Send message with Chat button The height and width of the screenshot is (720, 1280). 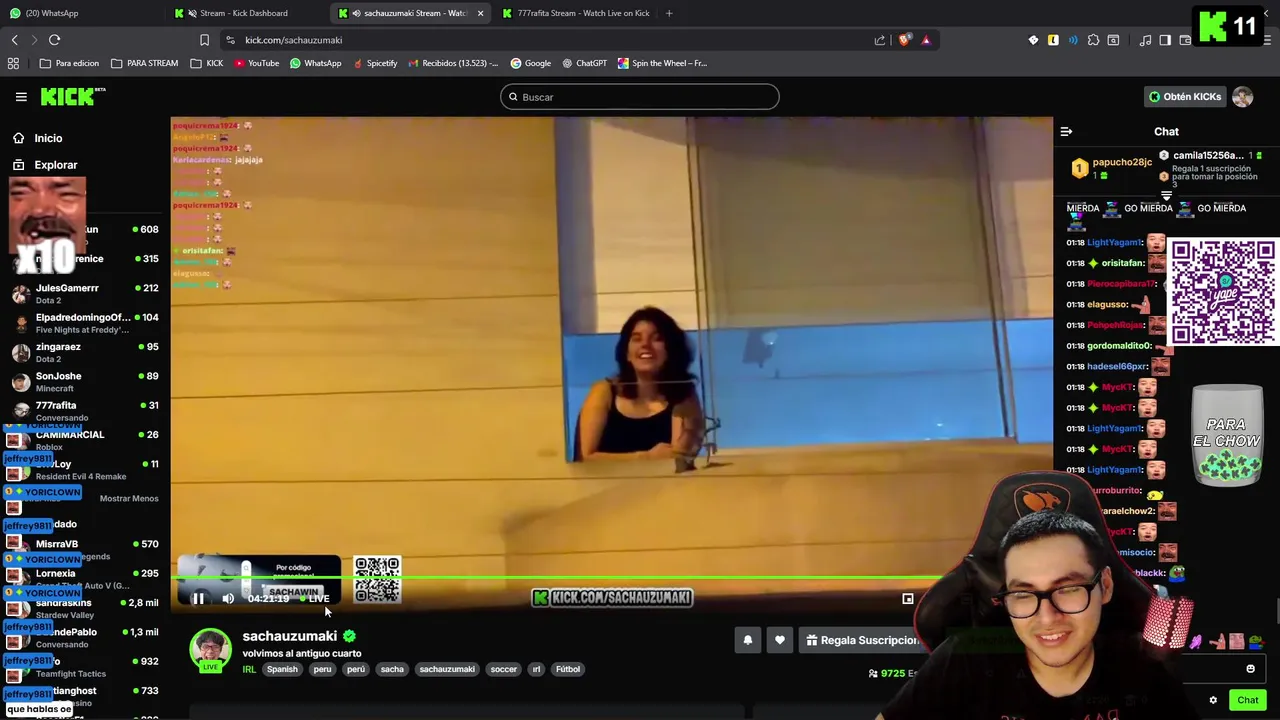pos(1247,700)
